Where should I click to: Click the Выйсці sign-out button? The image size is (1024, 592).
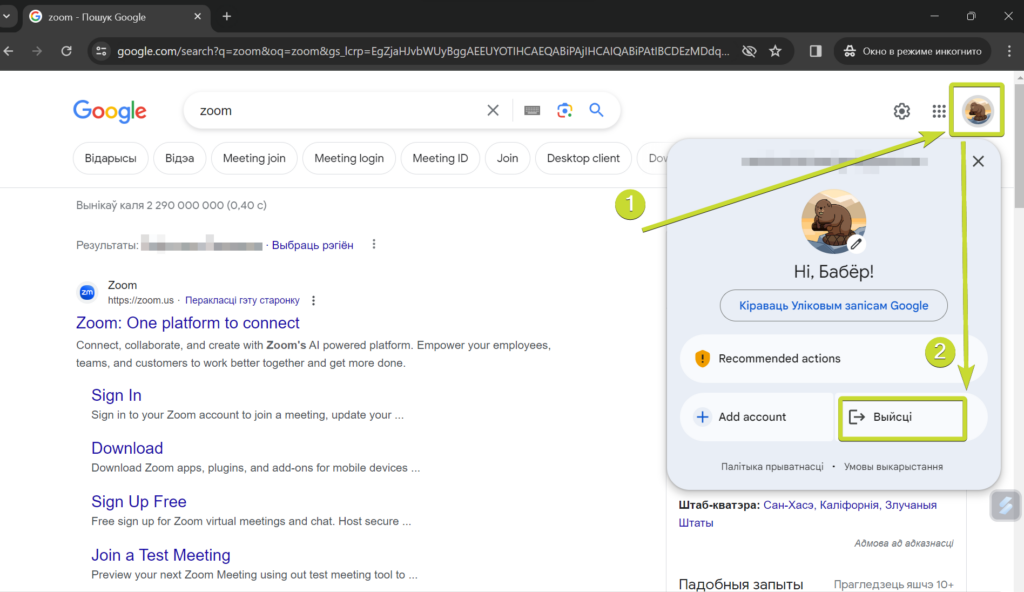pyautogui.click(x=902, y=417)
